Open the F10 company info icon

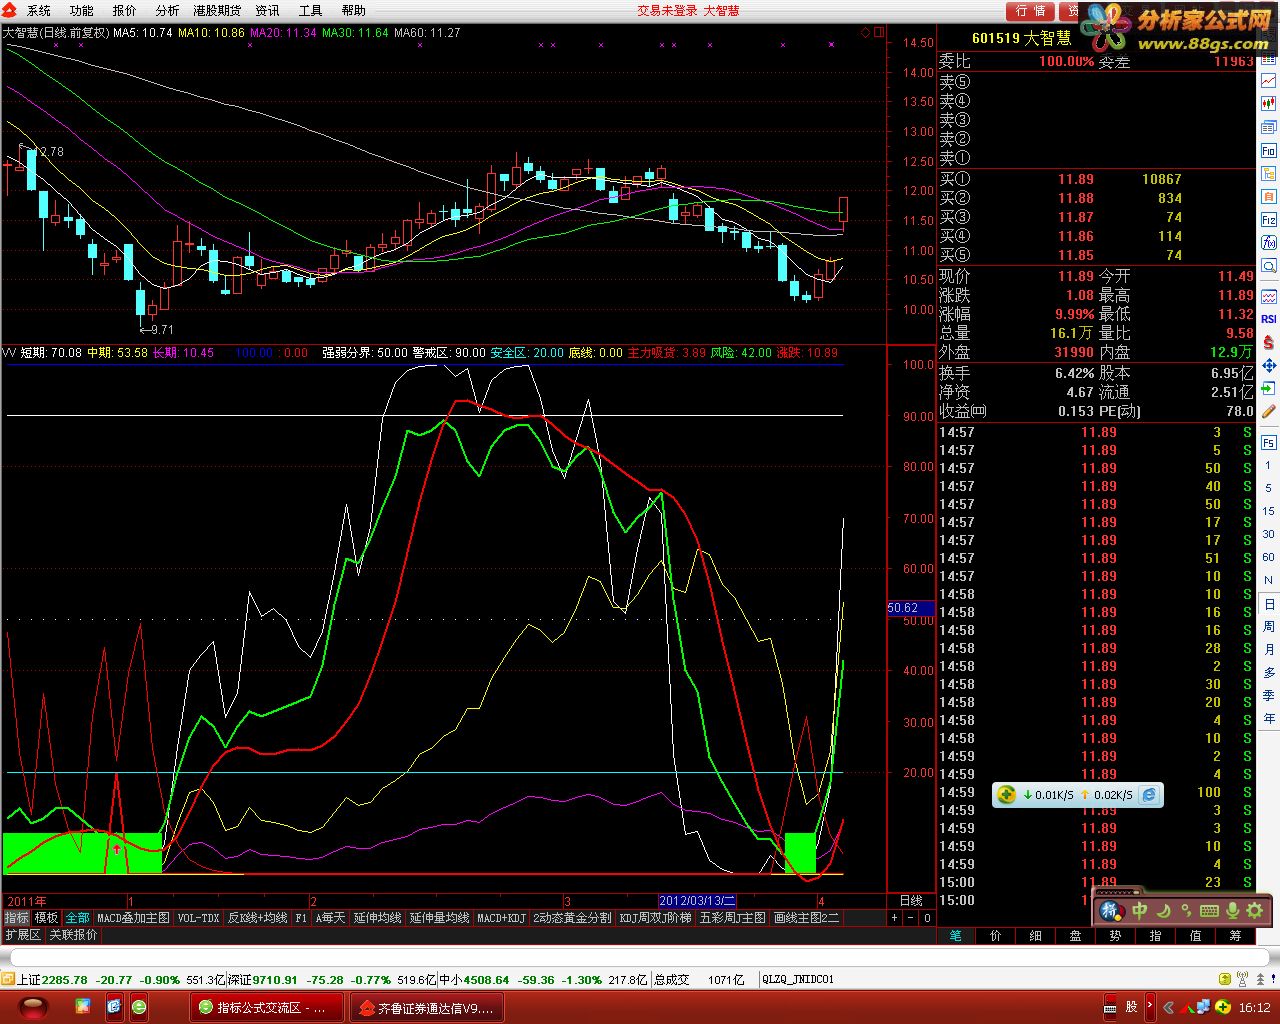click(1269, 150)
